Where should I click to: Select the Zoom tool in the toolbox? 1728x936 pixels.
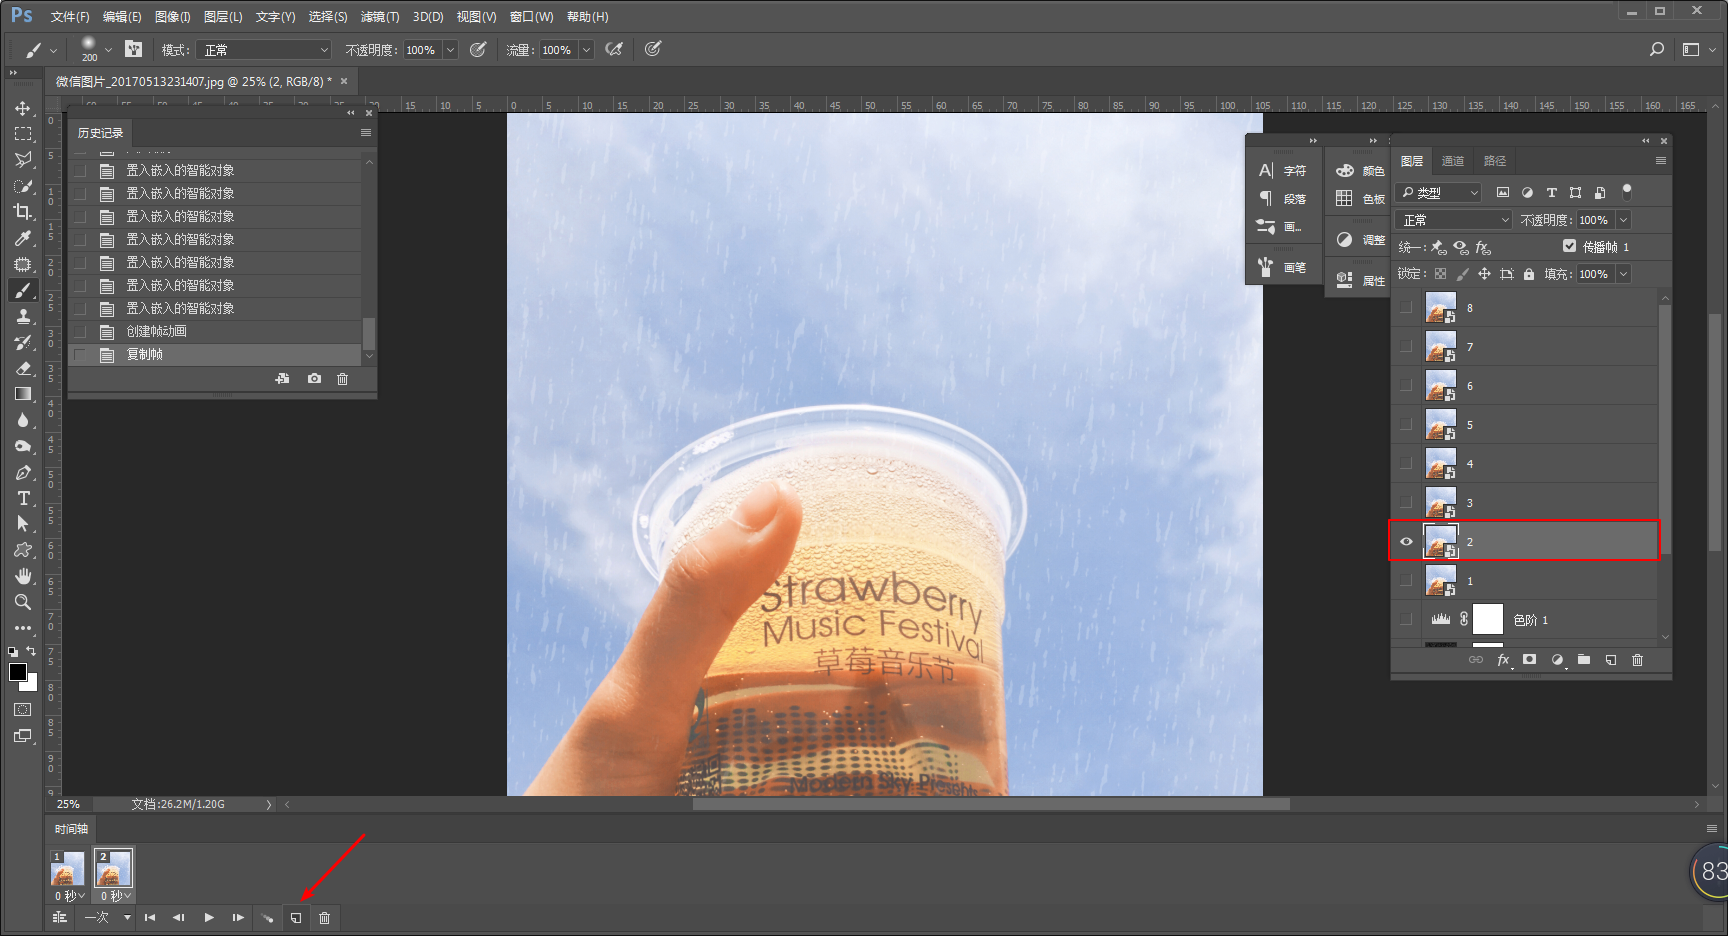(23, 602)
